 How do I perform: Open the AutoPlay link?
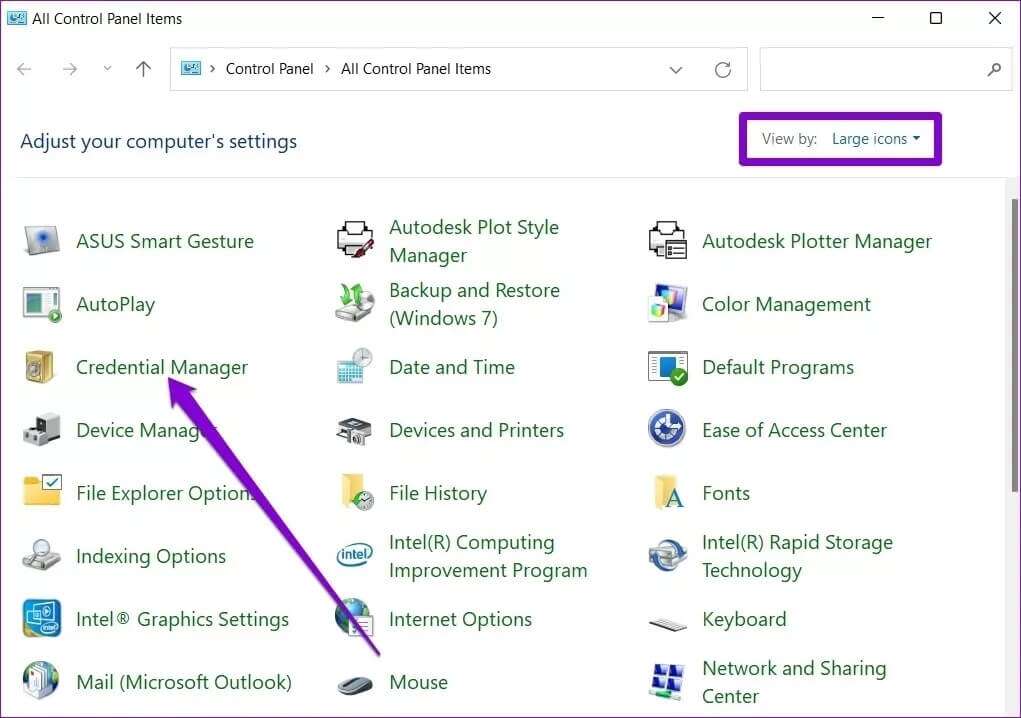click(x=115, y=304)
